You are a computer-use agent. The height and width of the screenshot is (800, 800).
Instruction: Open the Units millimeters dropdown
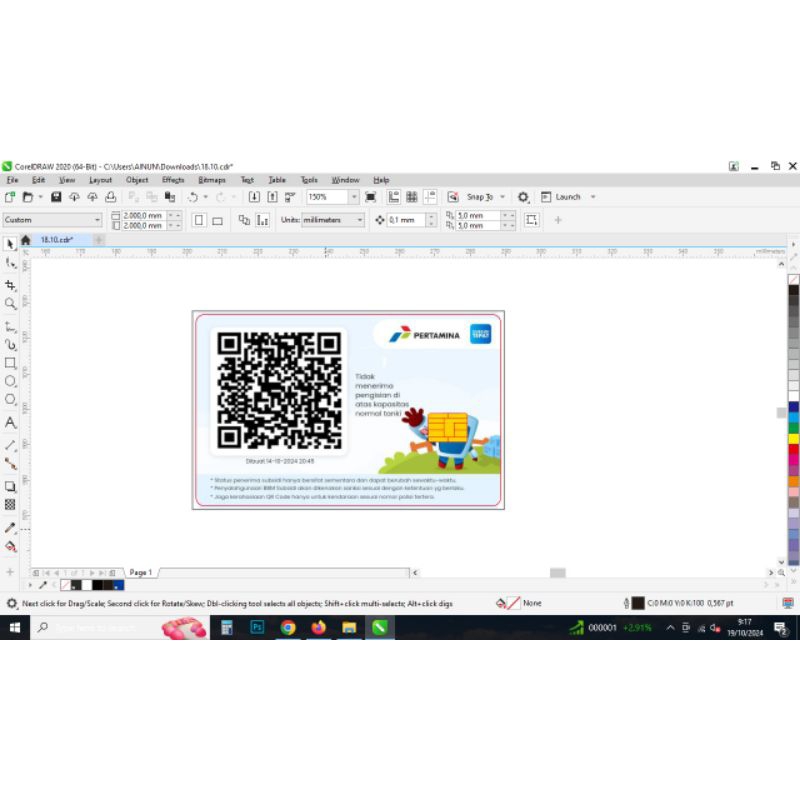click(360, 220)
